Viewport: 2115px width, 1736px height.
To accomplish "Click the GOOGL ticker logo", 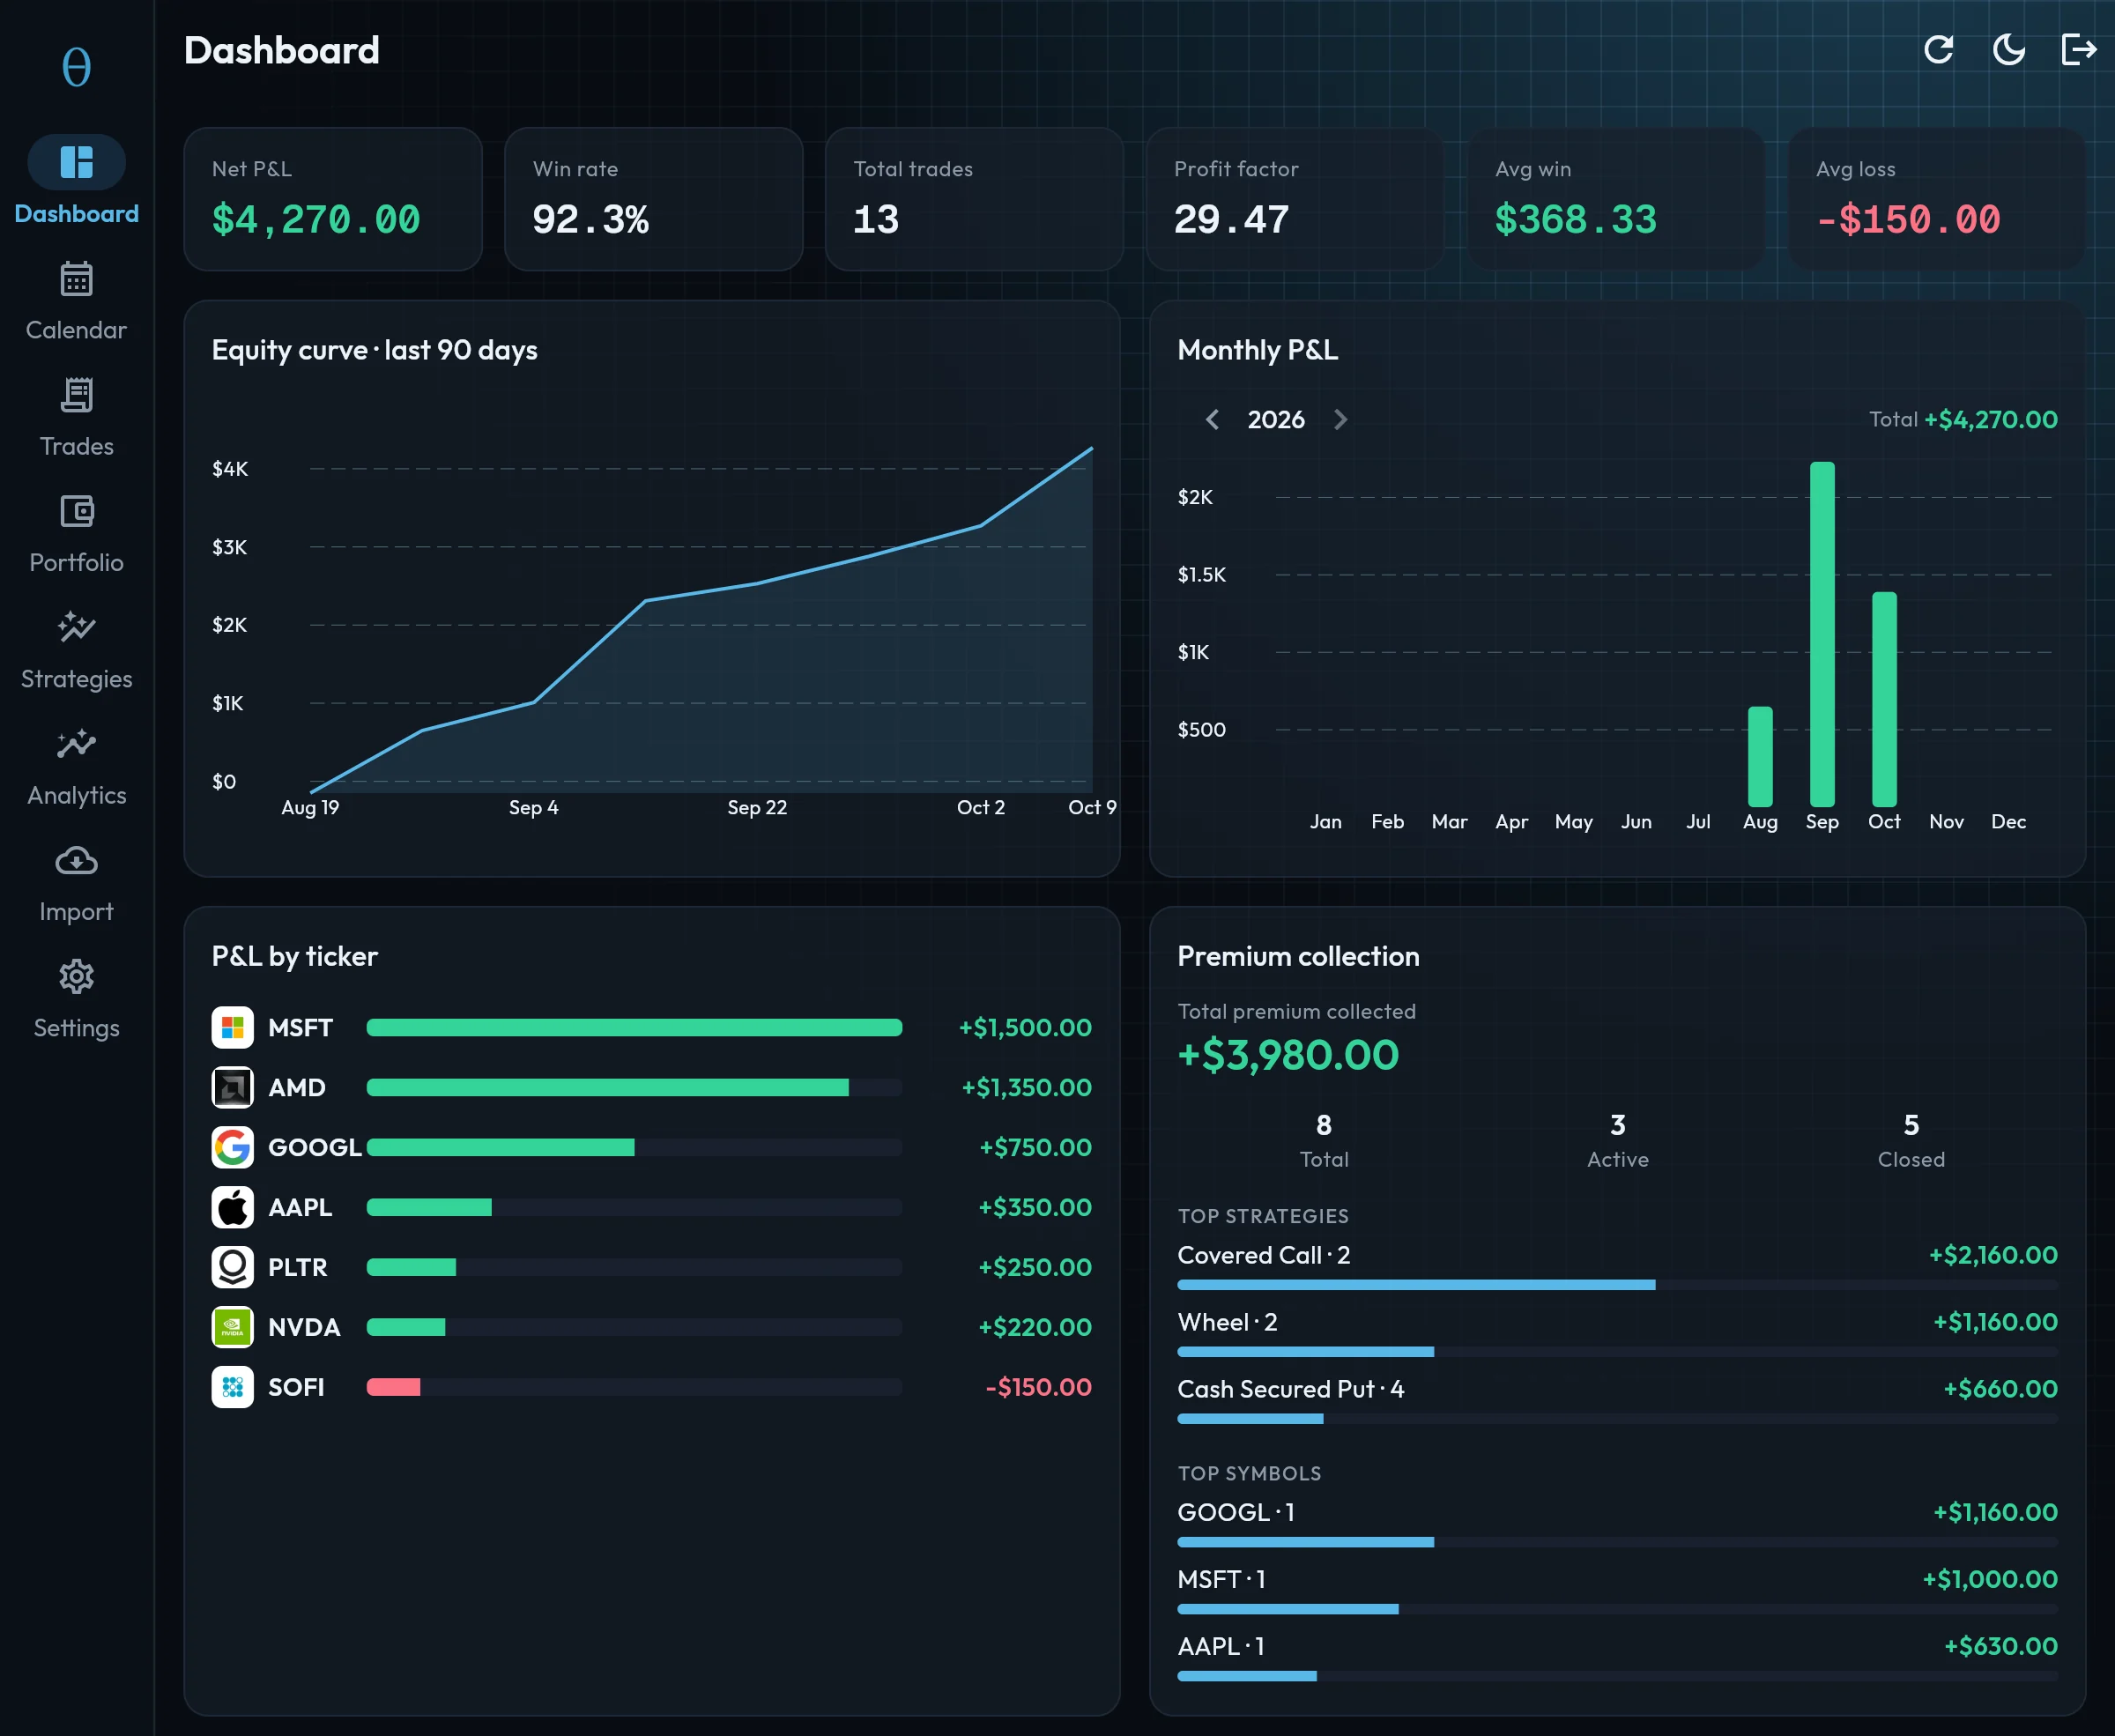I will point(232,1147).
